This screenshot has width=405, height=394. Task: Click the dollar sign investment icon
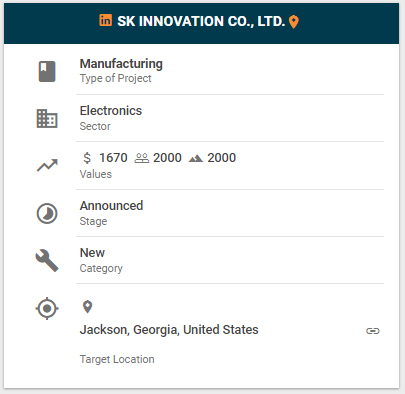coord(87,158)
